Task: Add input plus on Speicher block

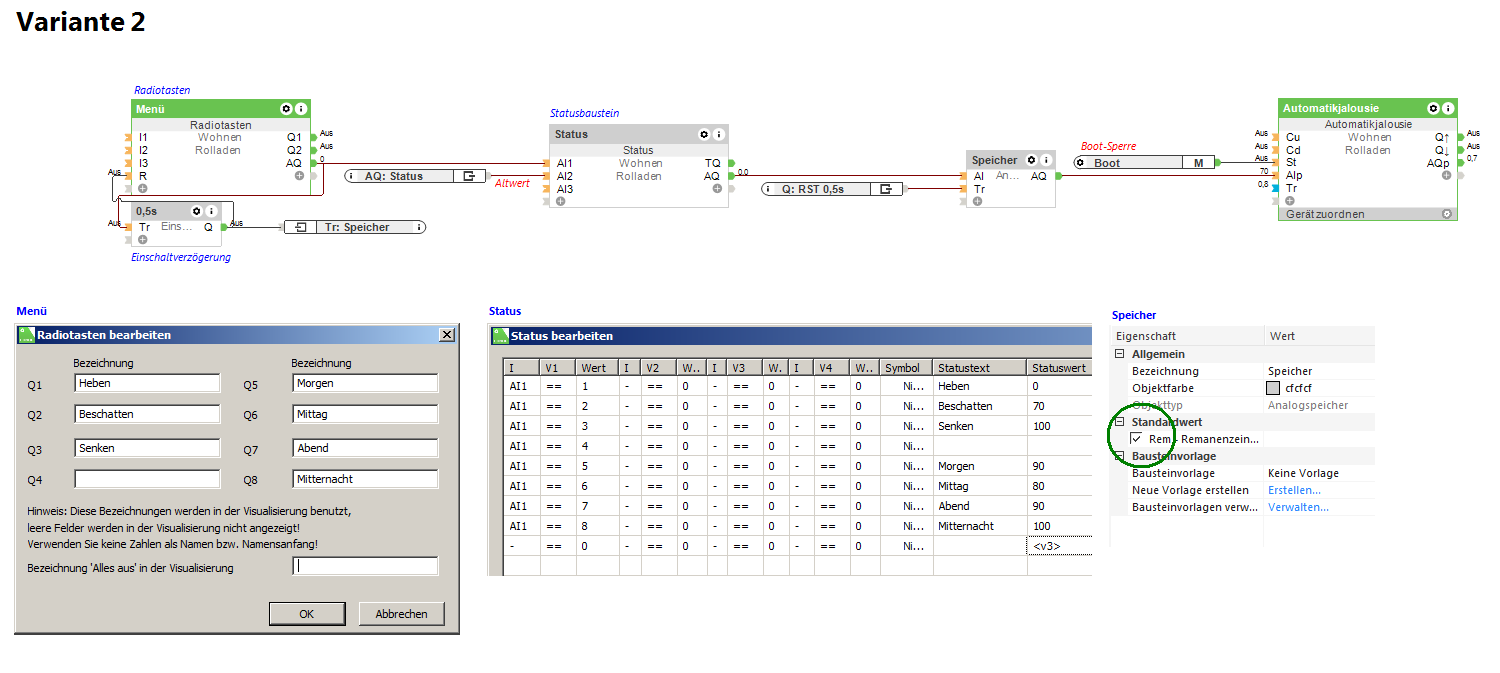Action: 977,201
